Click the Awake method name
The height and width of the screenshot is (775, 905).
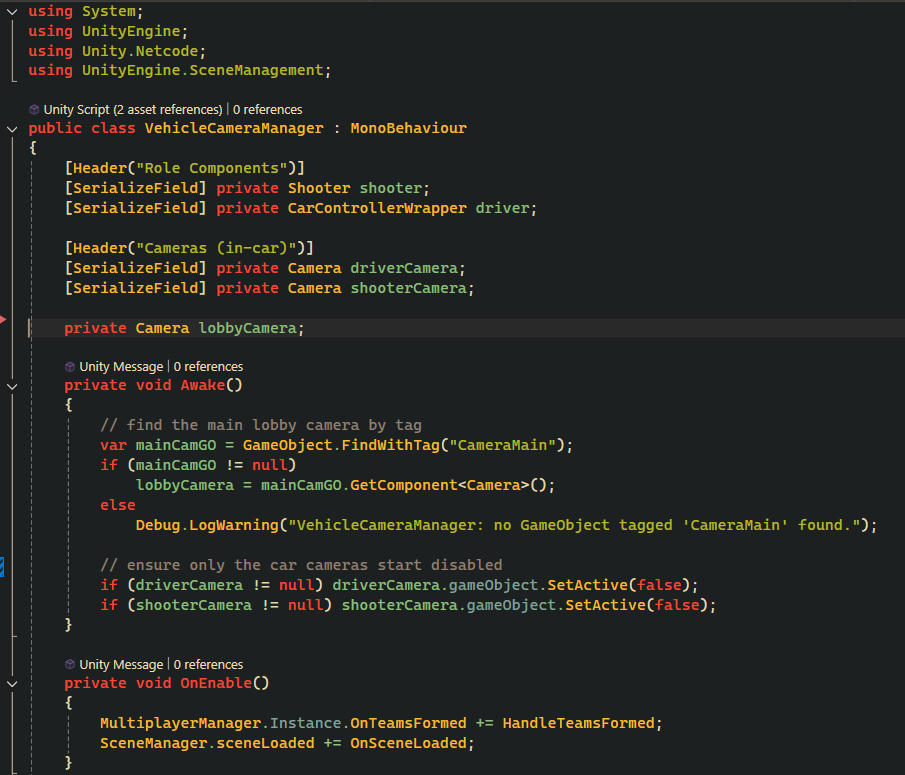tap(203, 385)
